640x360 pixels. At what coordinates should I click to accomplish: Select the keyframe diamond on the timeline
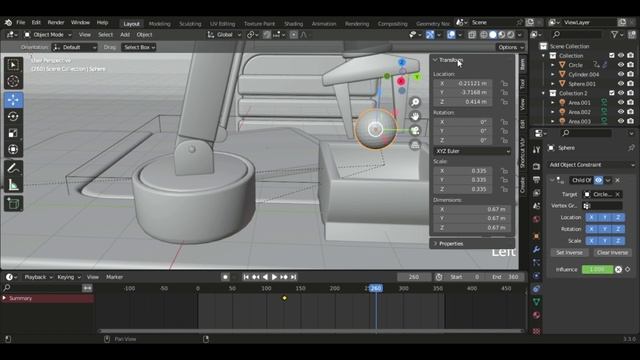284,298
